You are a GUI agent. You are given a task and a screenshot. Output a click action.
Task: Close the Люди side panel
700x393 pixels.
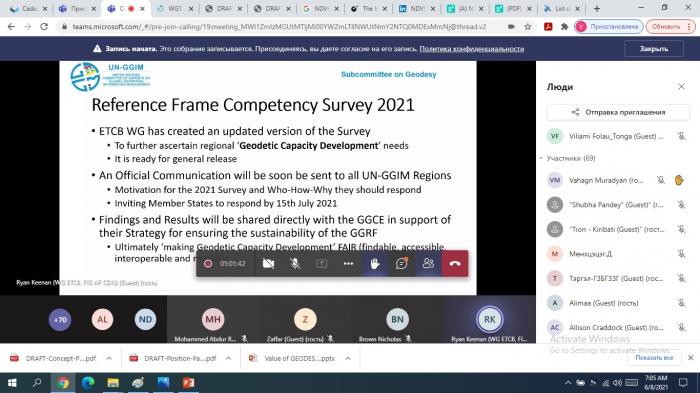point(681,87)
